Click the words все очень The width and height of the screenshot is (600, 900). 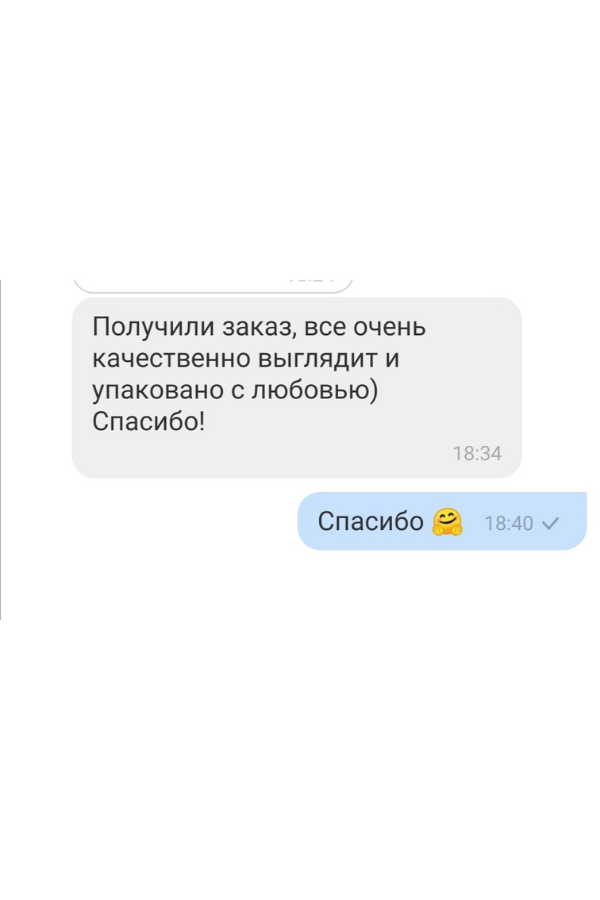point(365,327)
